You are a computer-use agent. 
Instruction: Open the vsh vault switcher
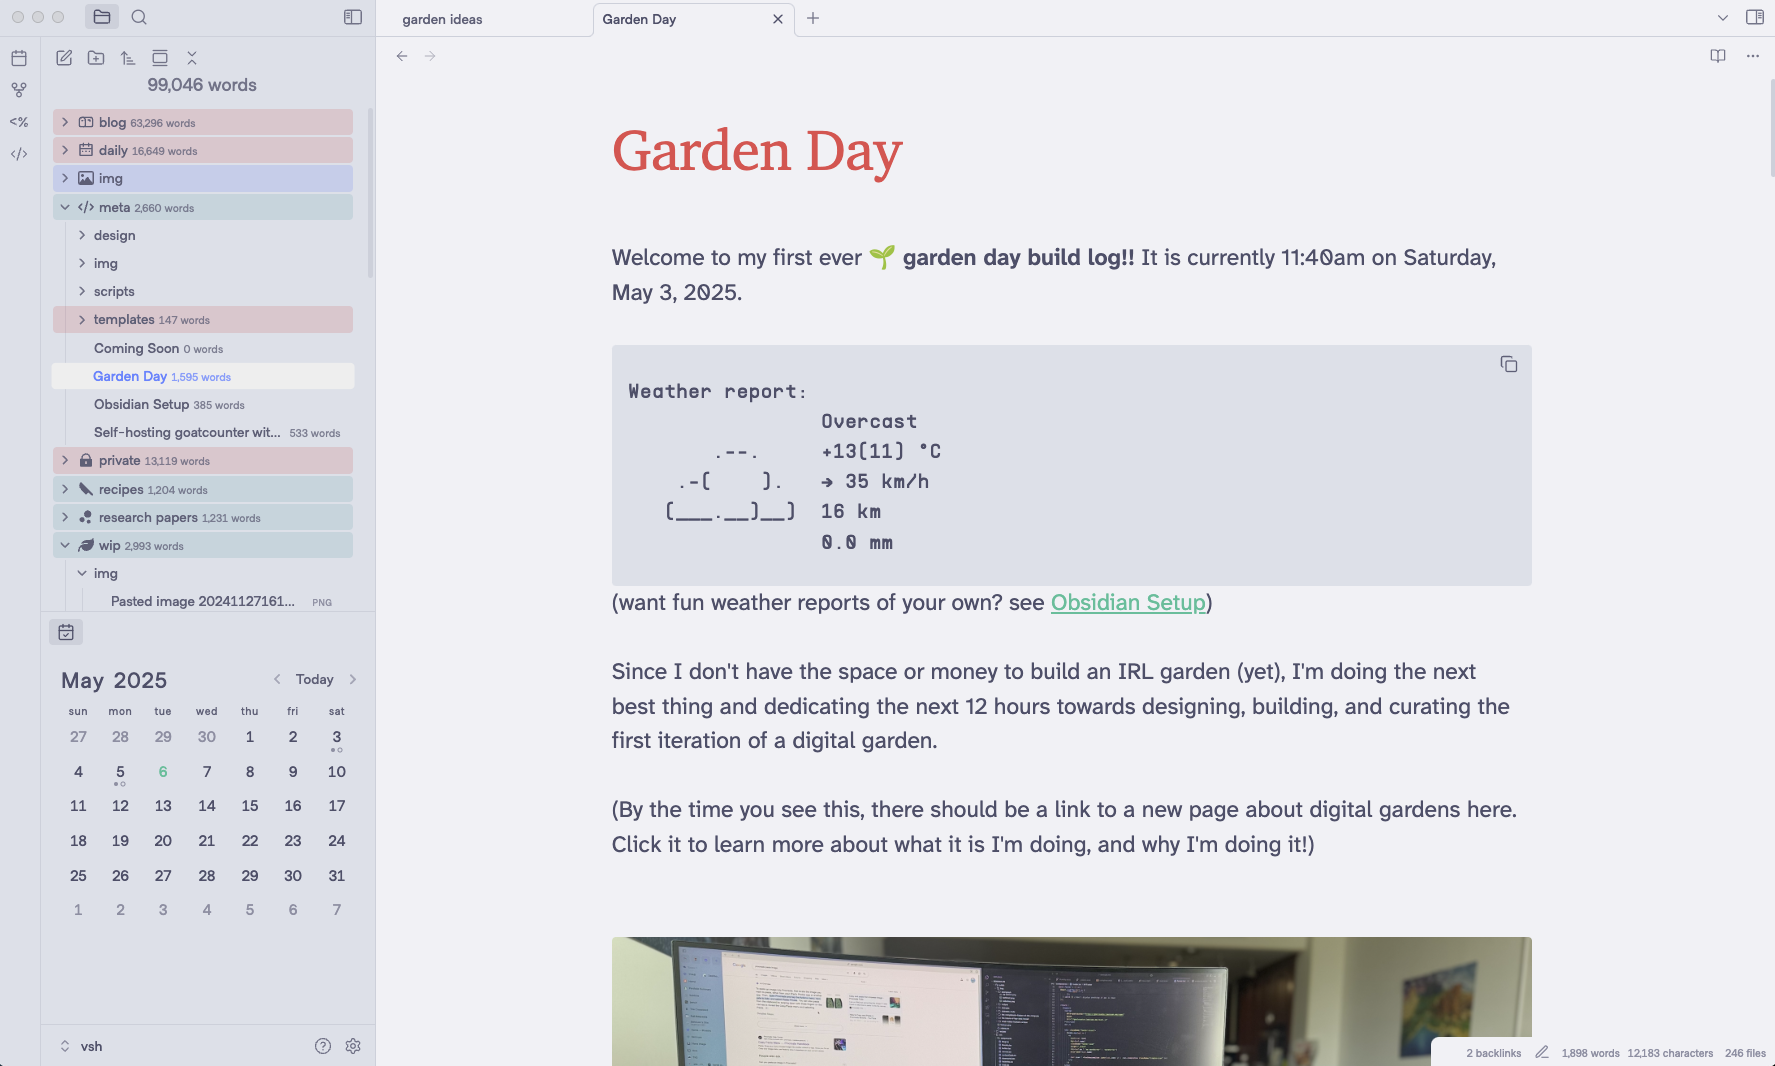pyautogui.click(x=80, y=1046)
